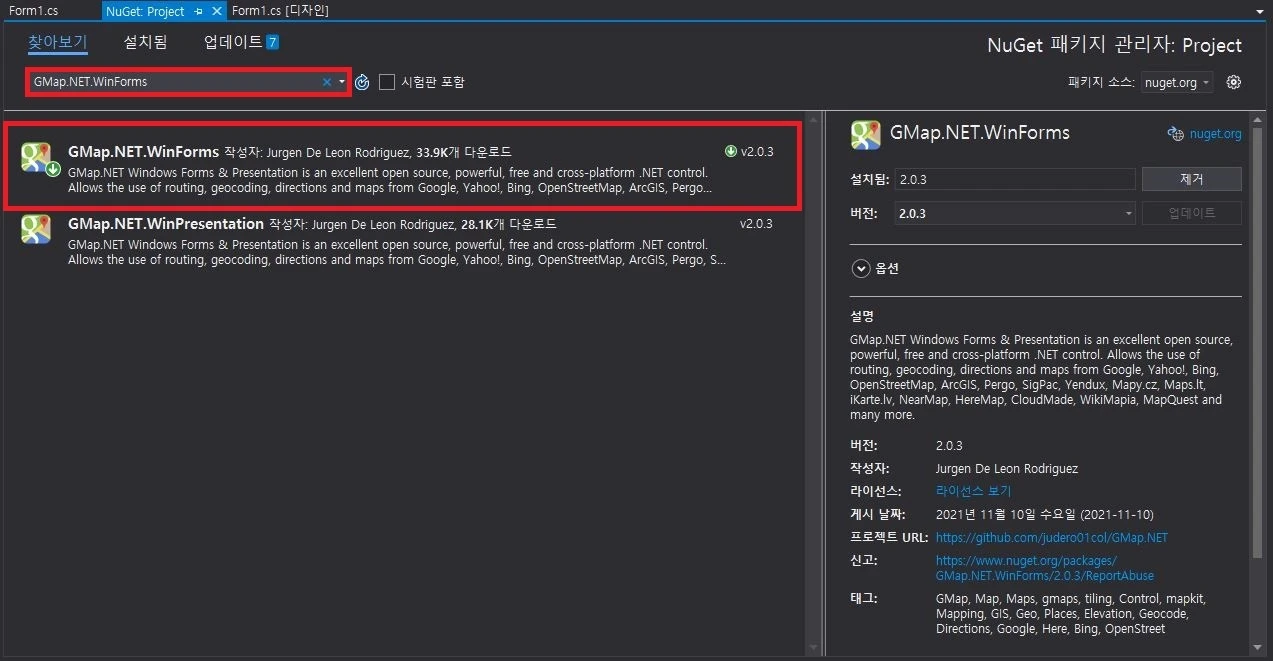The width and height of the screenshot is (1273, 661).
Task: Open the 버전 2.0.3 version dropdown
Action: tap(1016, 213)
